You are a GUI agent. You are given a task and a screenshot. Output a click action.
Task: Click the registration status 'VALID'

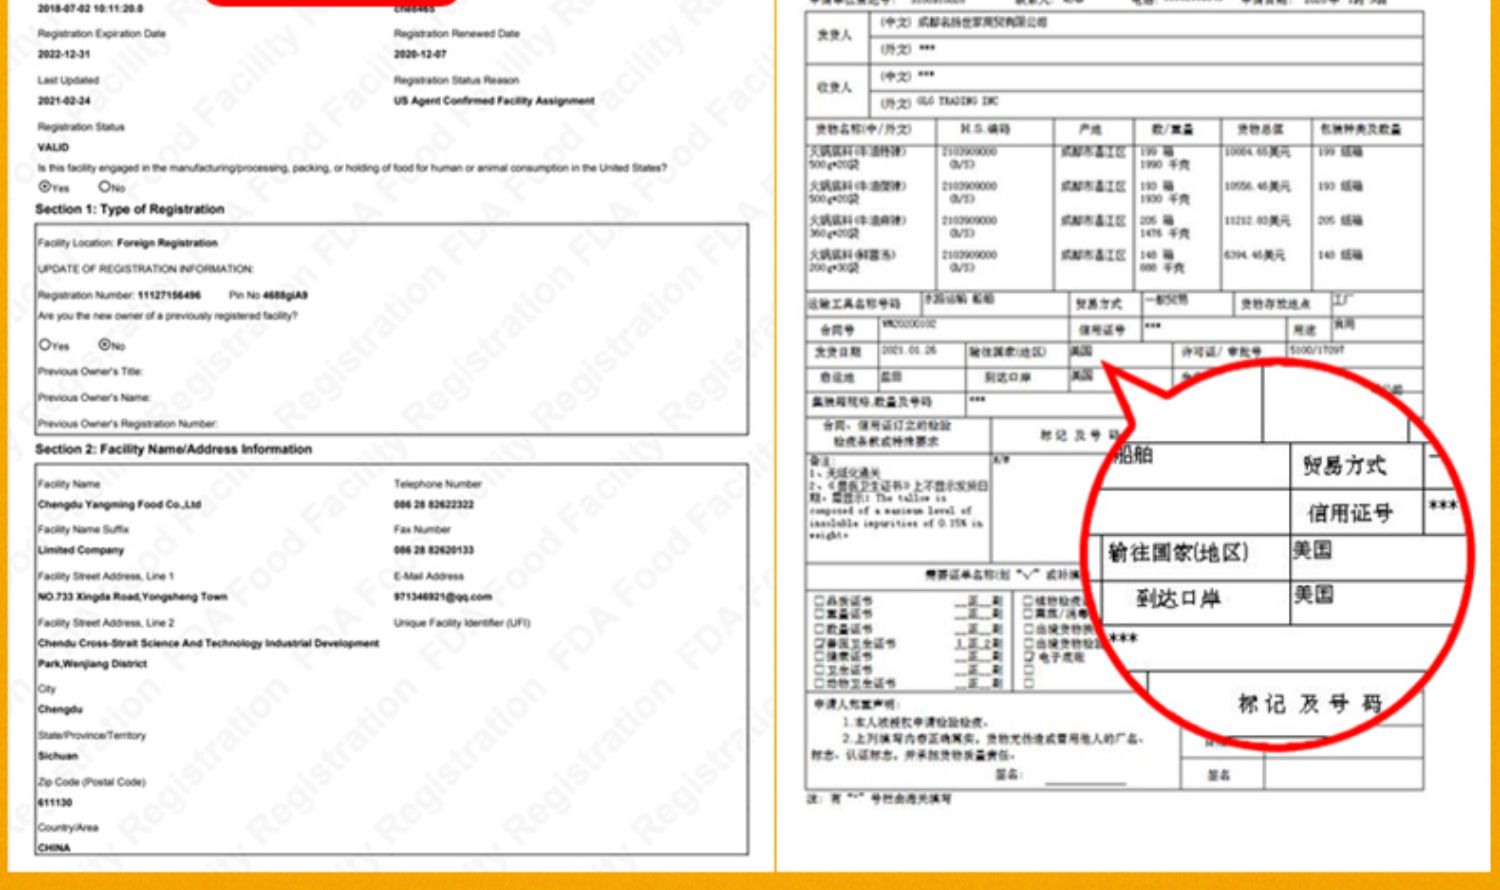tap(54, 148)
